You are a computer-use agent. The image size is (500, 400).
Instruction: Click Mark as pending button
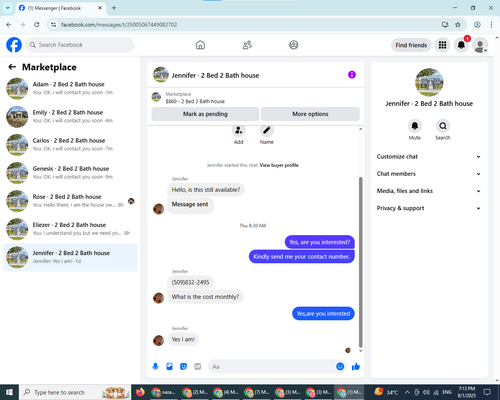pos(205,114)
